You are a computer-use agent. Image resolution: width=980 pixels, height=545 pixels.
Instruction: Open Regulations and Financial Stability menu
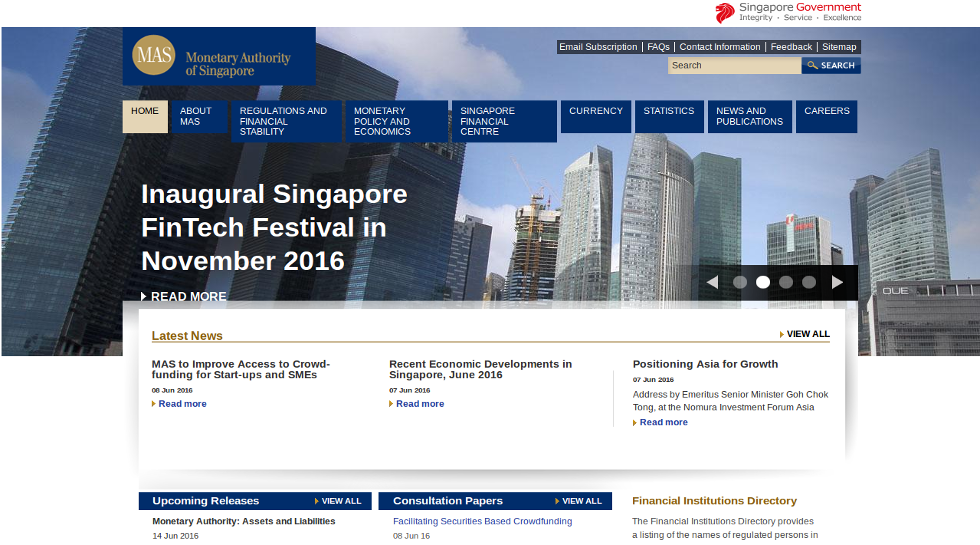click(x=286, y=121)
